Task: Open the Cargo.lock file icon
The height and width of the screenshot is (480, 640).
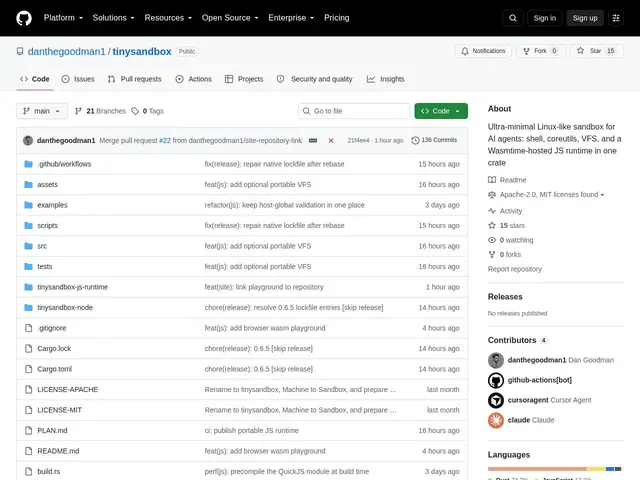Action: tap(28, 349)
